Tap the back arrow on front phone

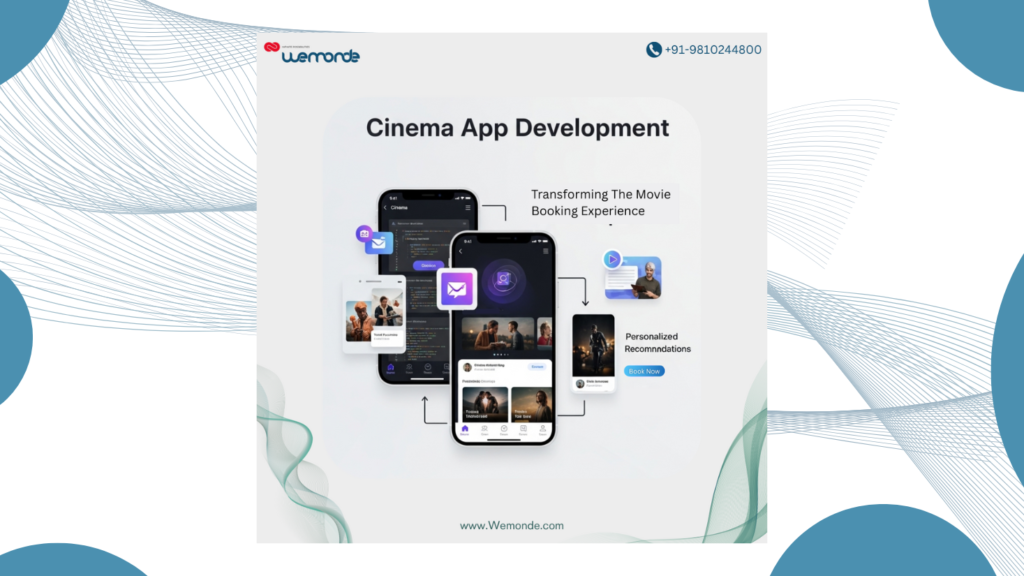(x=461, y=251)
